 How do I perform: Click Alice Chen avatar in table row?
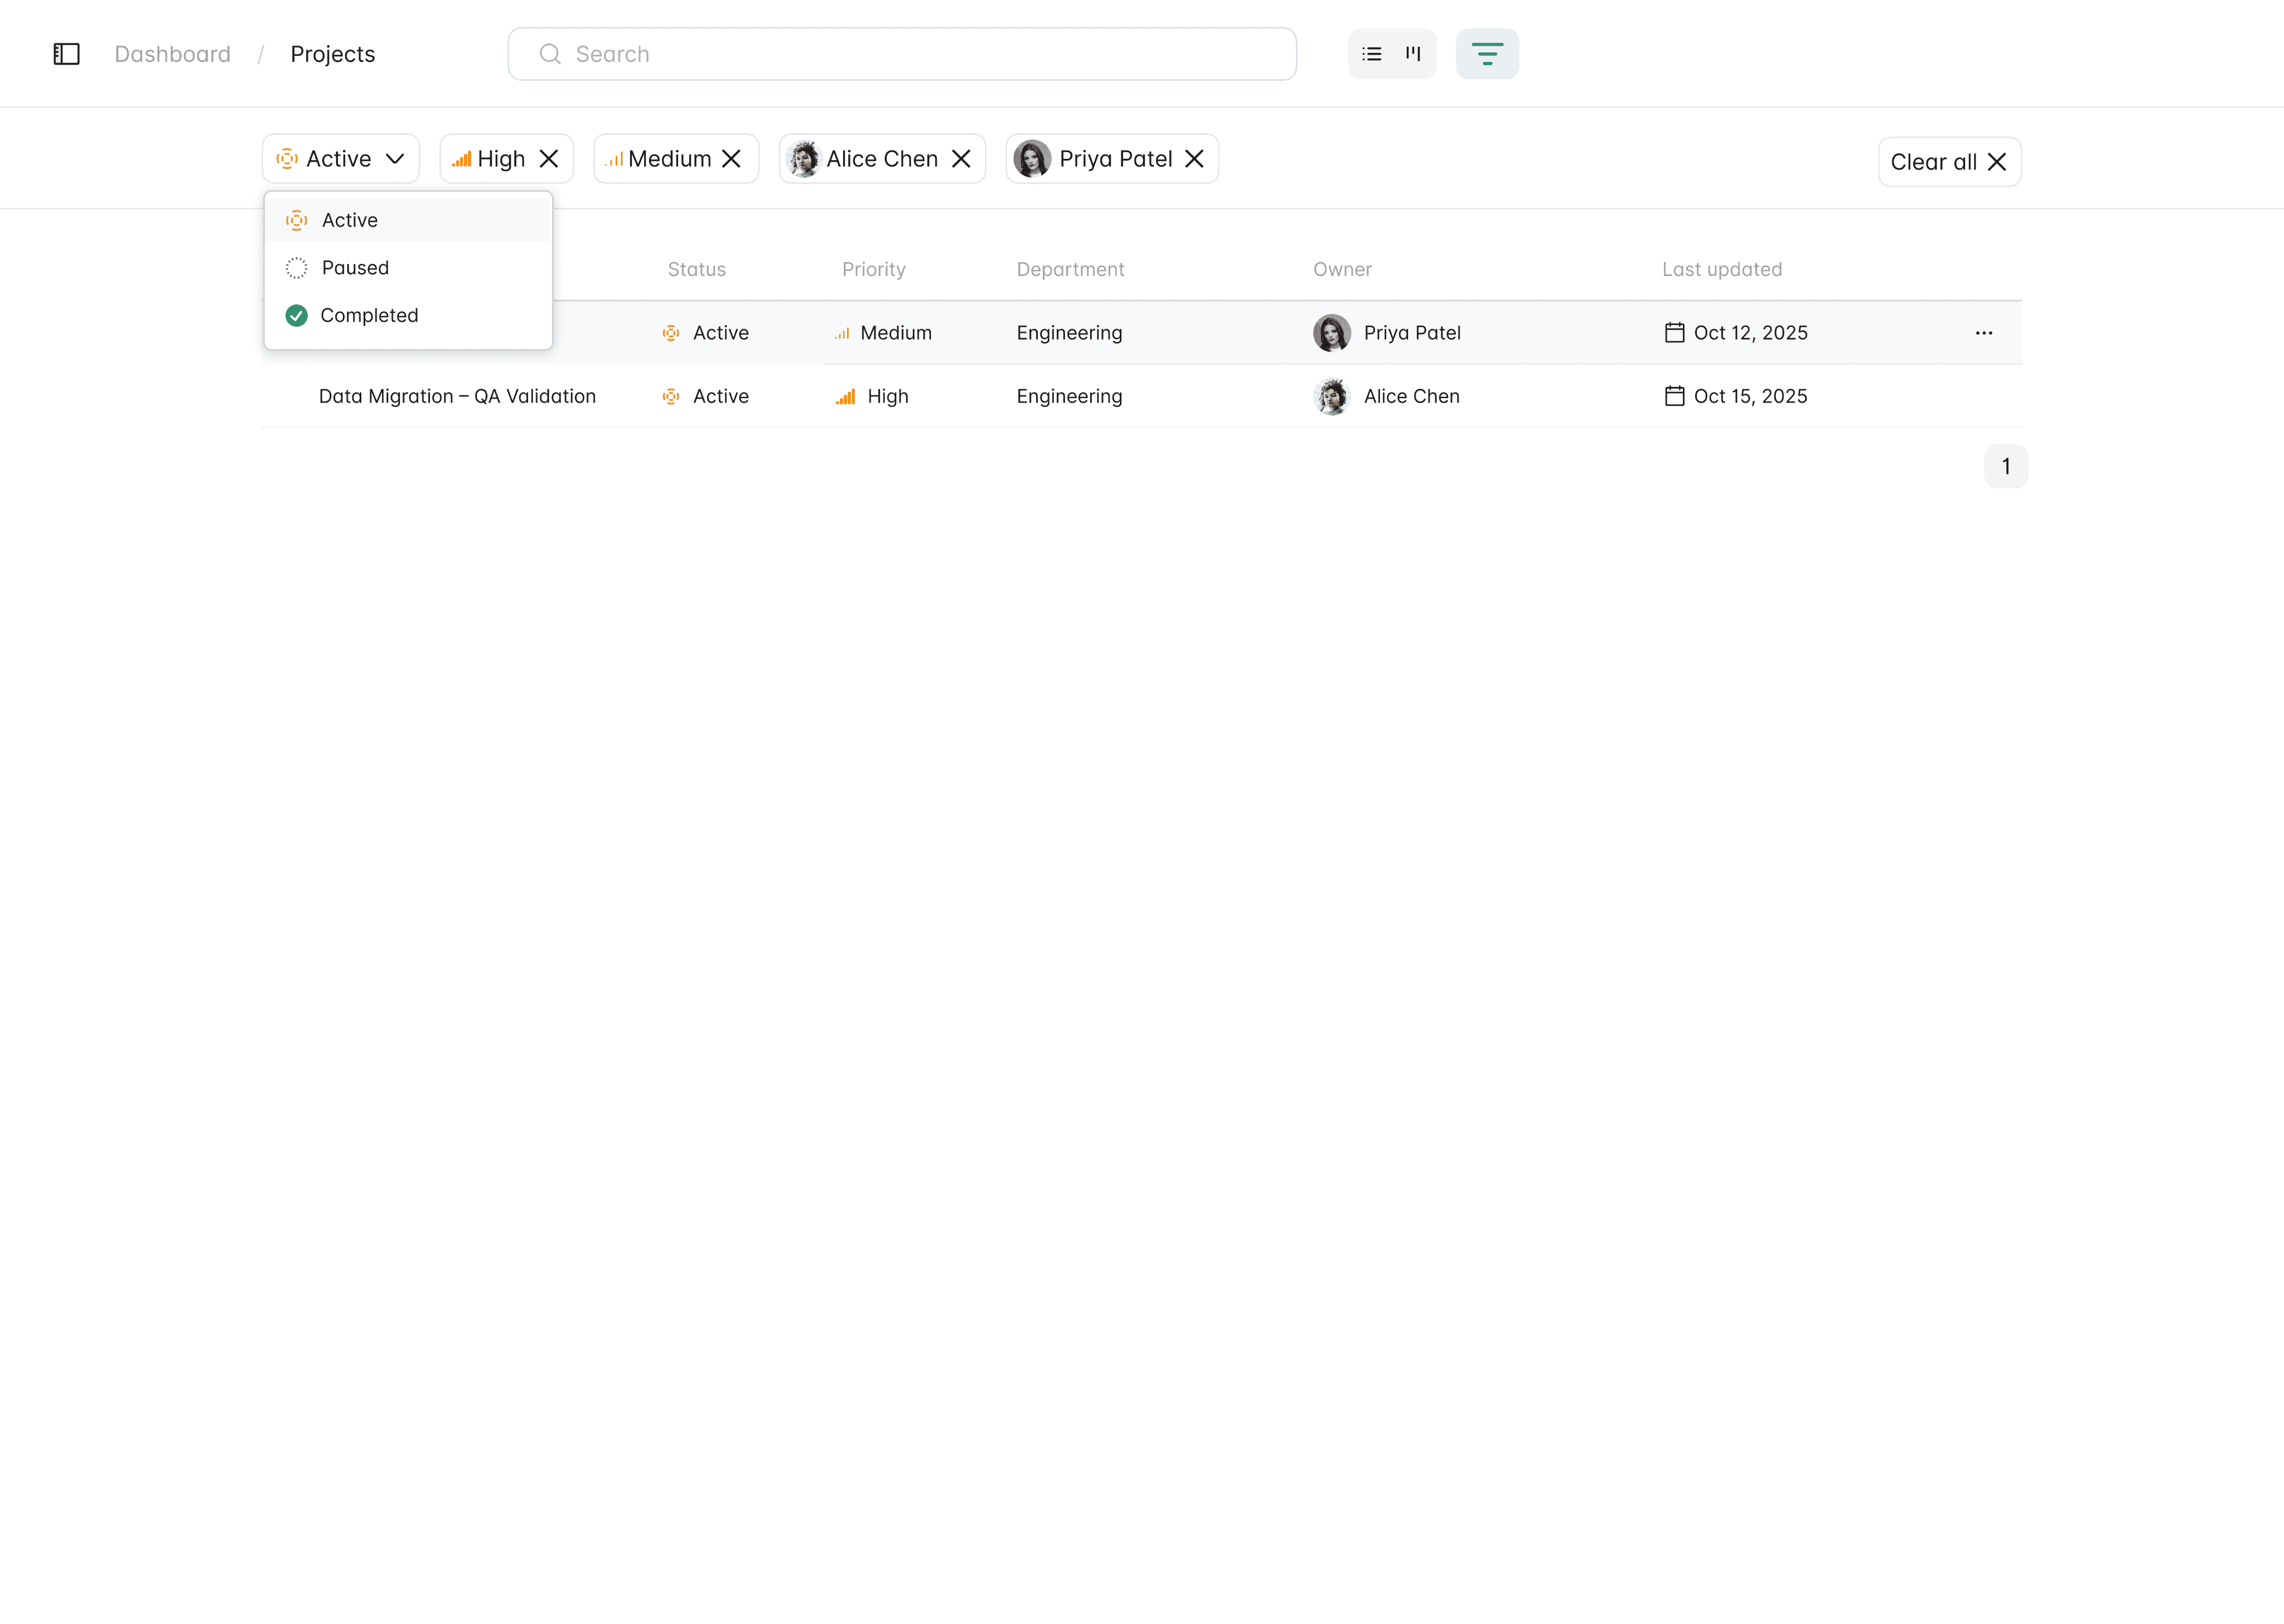coord(1331,396)
